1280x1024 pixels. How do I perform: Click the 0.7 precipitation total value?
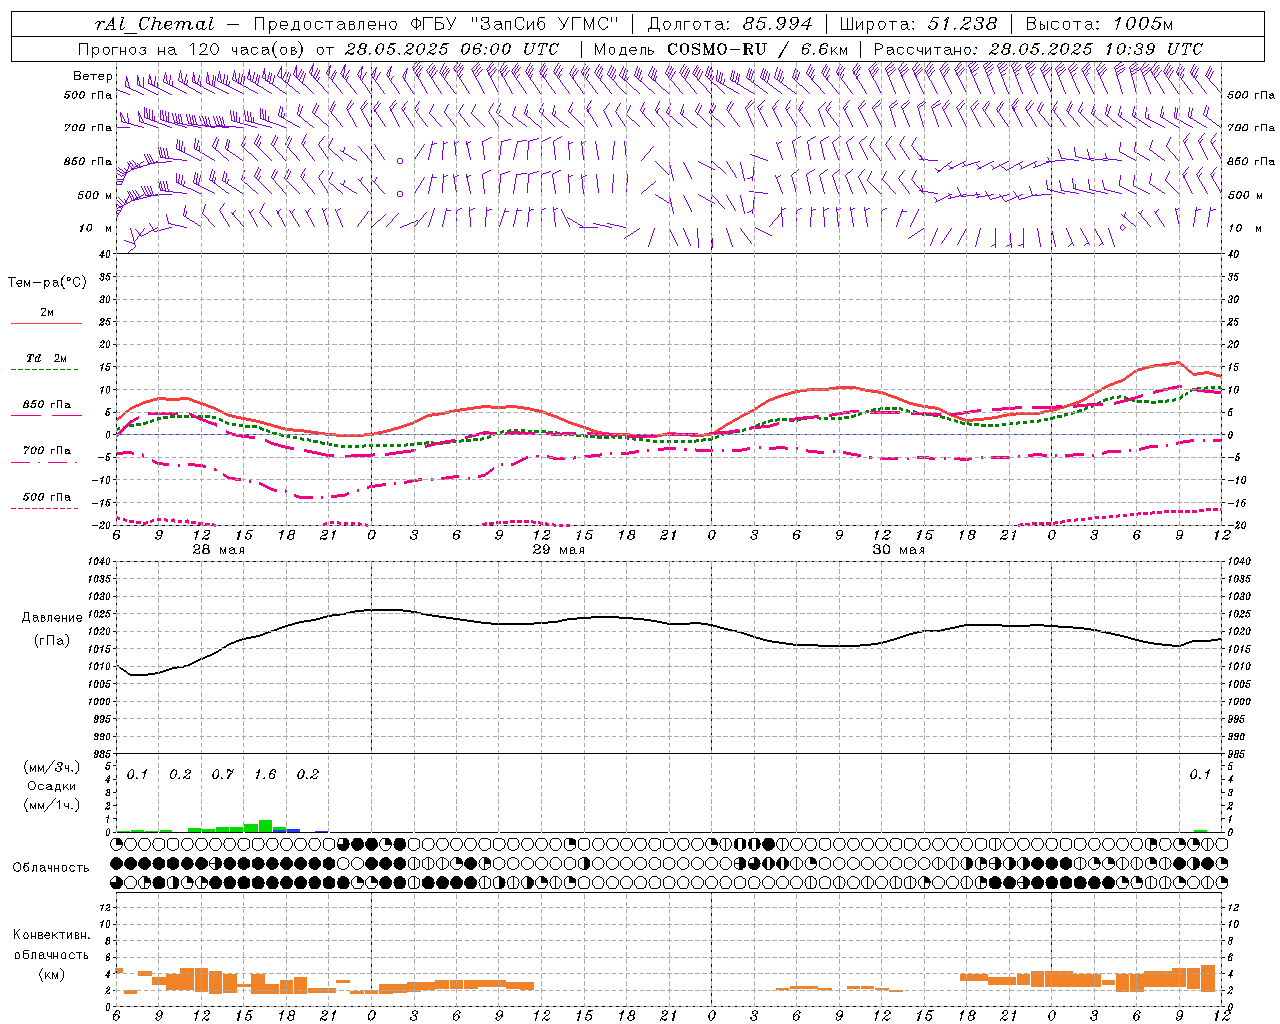(x=222, y=775)
